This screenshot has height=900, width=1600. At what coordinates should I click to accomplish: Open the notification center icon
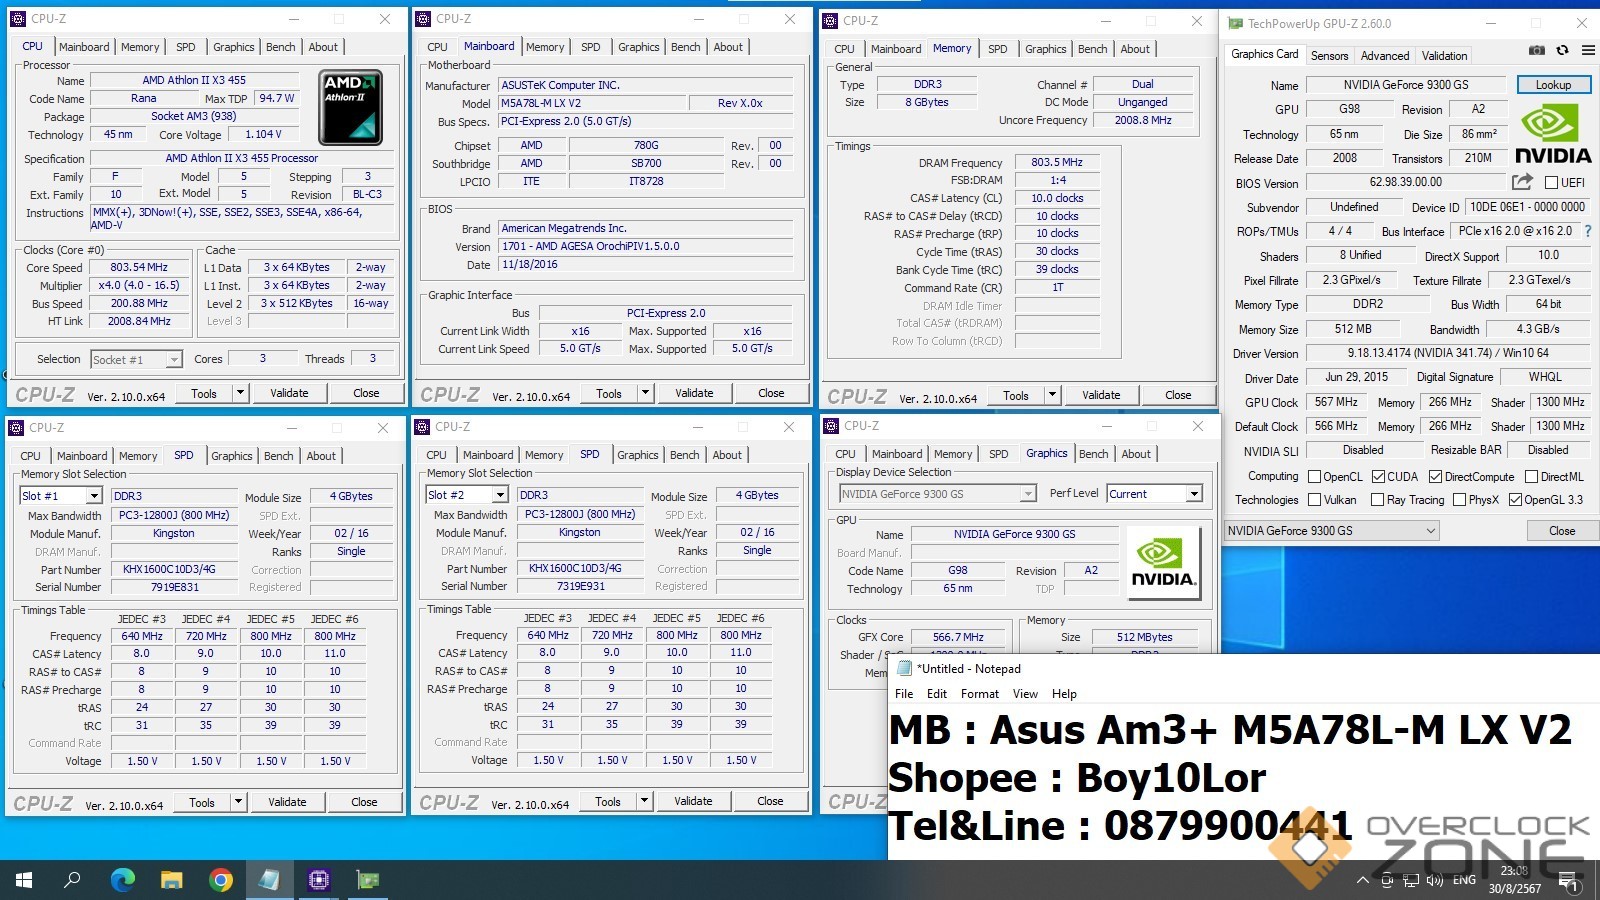click(x=1571, y=881)
